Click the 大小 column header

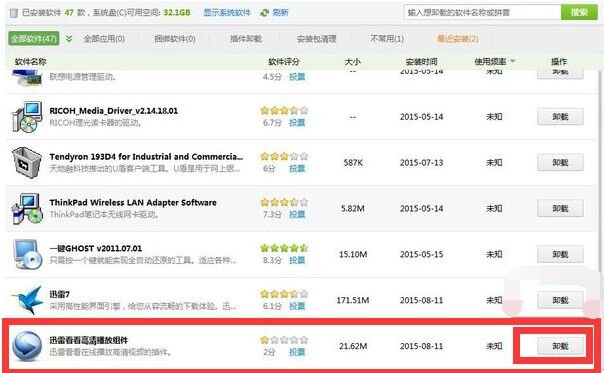tap(352, 62)
